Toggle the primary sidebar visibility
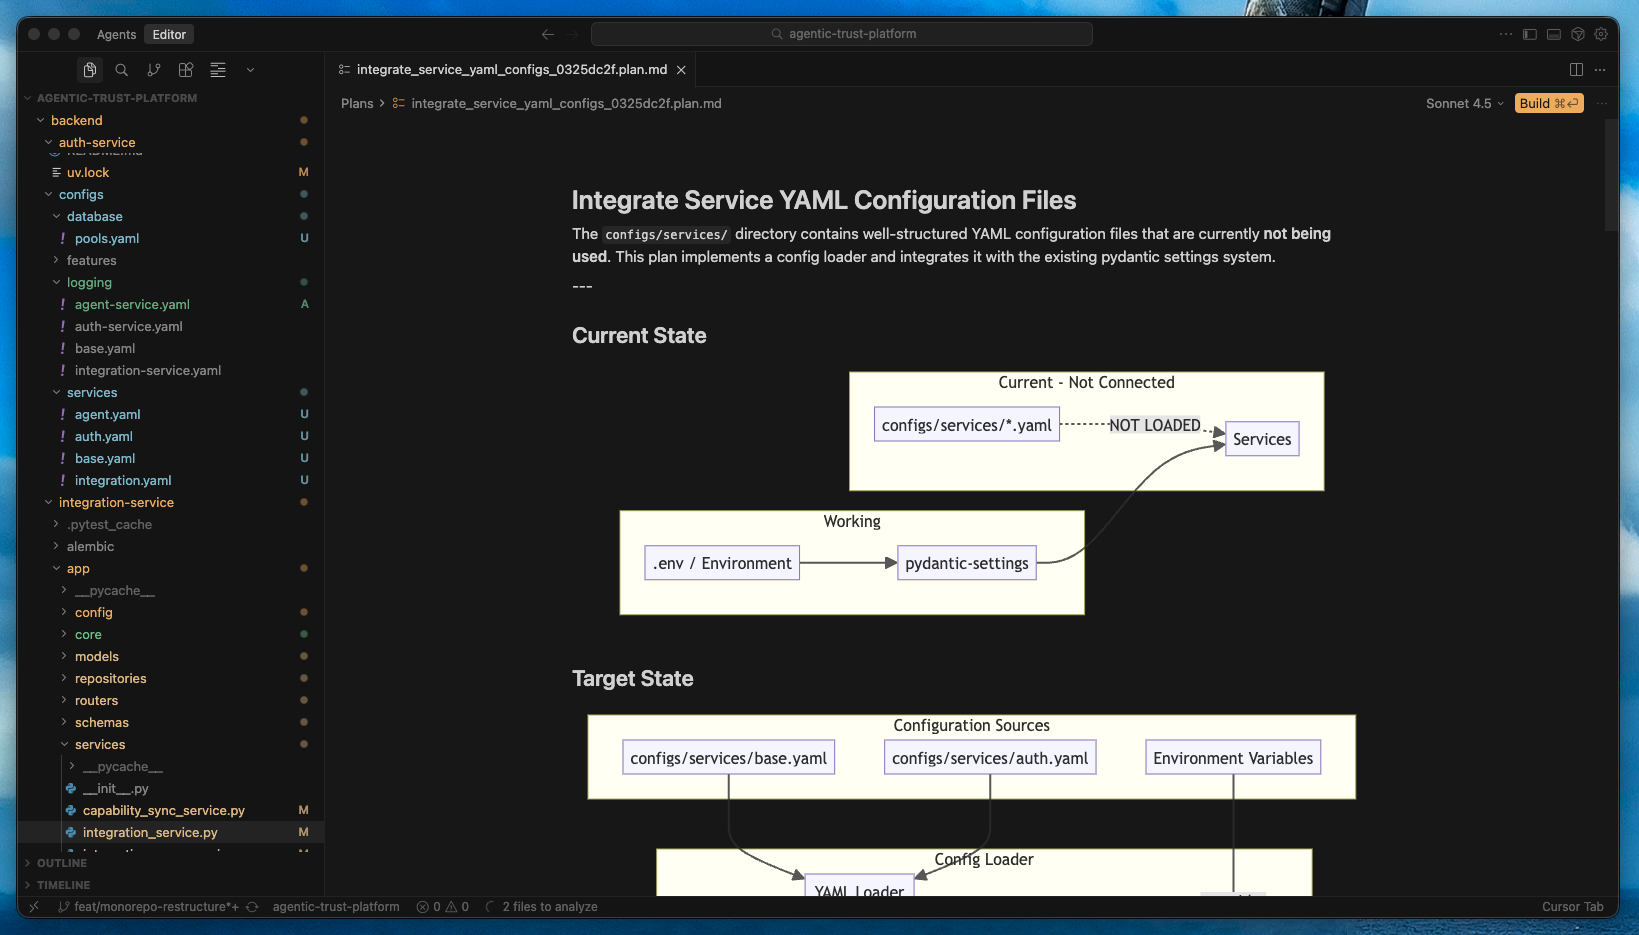 pos(1529,34)
